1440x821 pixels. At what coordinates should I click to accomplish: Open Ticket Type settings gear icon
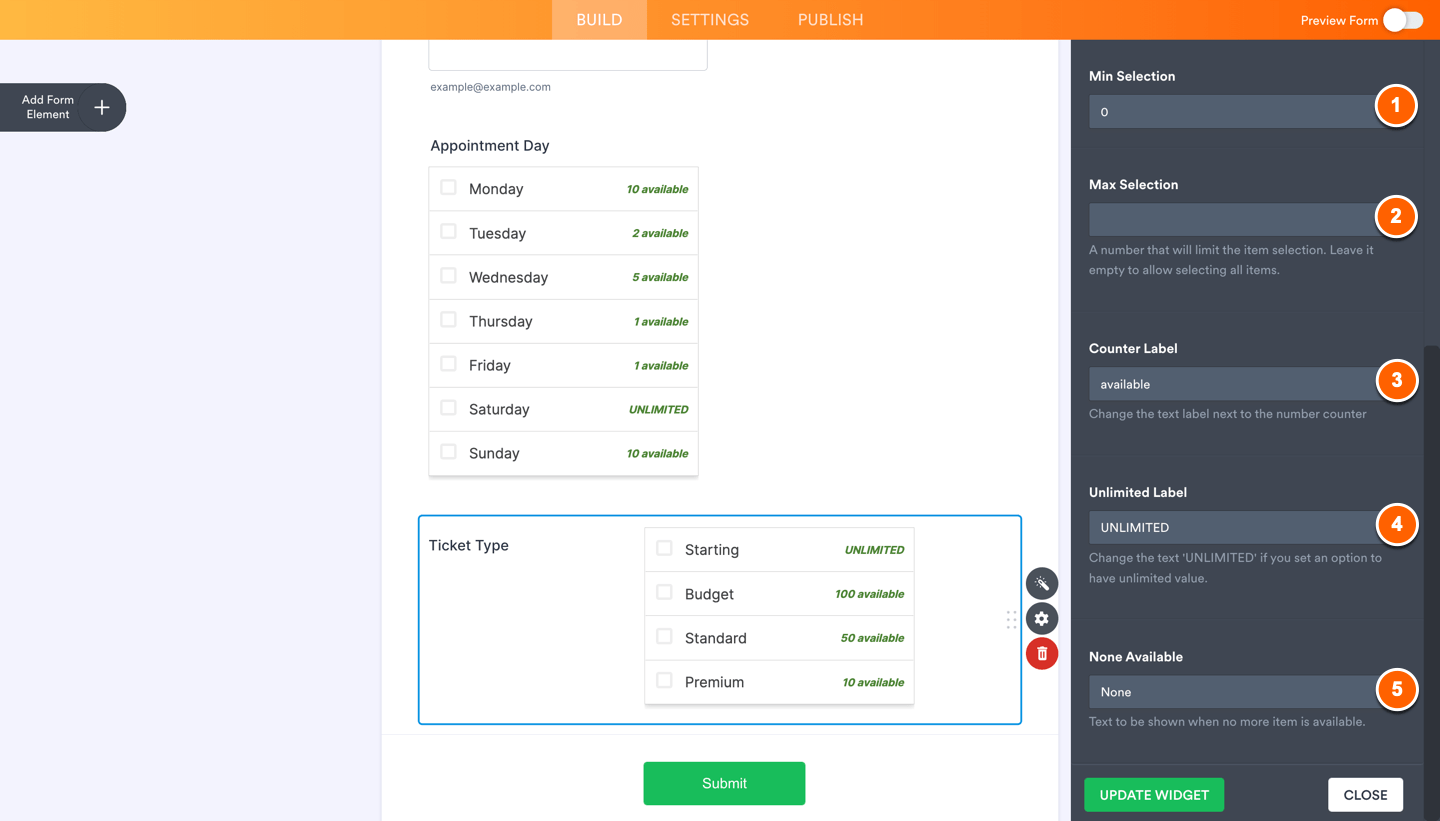click(1042, 618)
